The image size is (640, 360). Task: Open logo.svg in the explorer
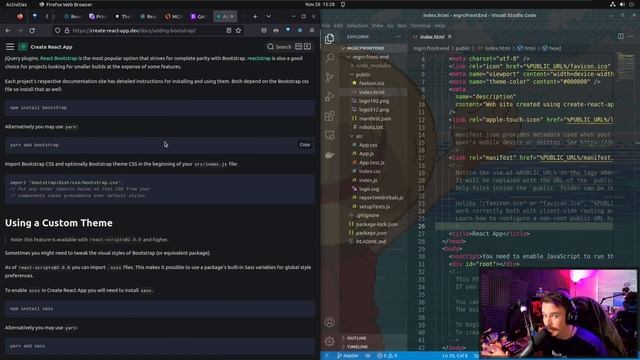click(x=369, y=189)
